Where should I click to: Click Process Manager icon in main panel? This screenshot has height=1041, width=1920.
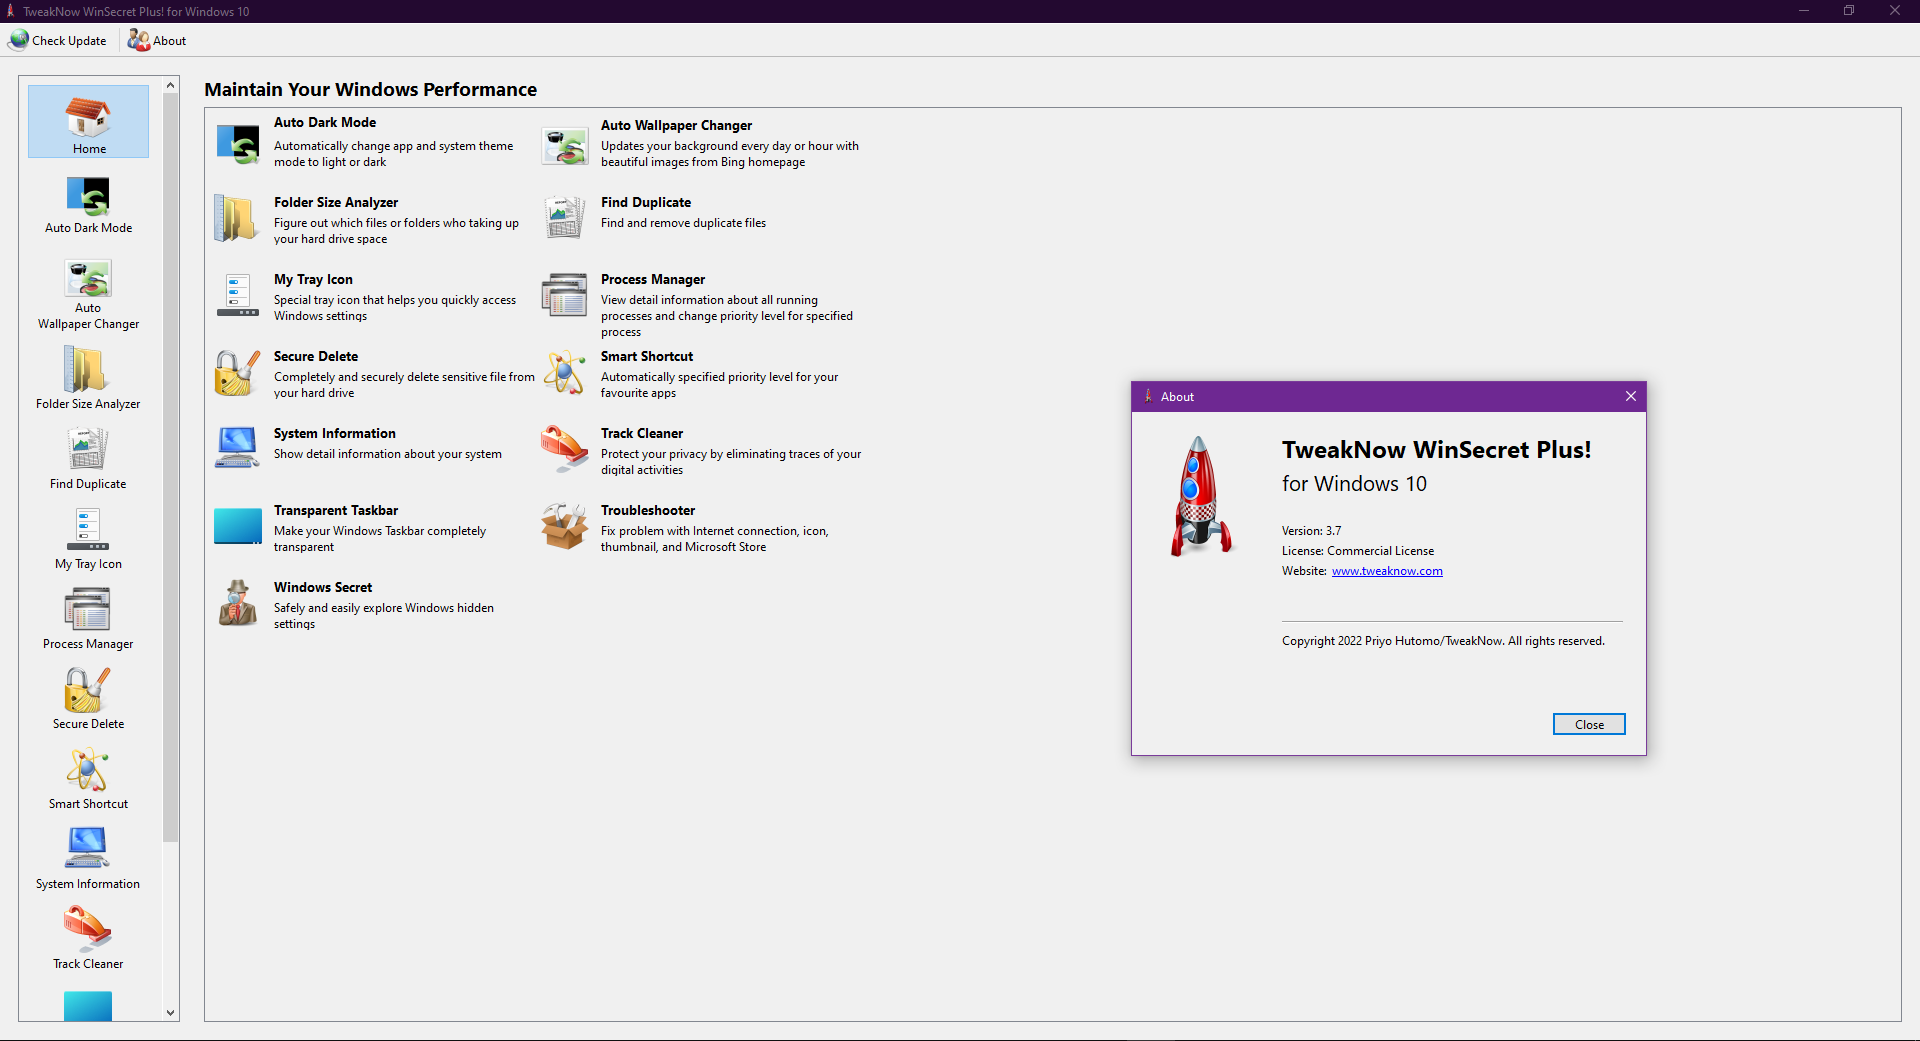565,295
